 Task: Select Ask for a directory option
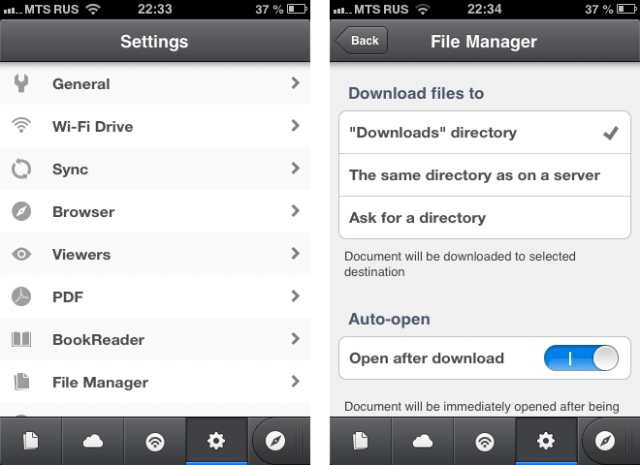484,218
